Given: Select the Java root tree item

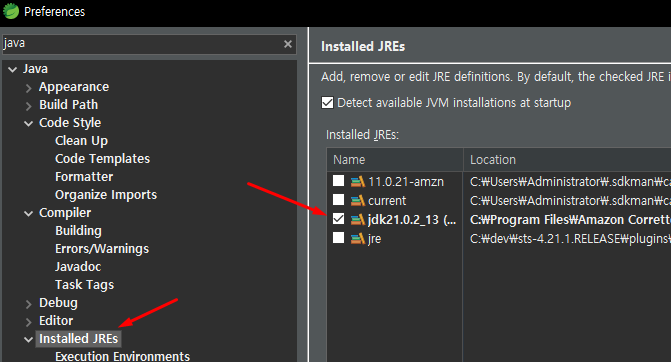Looking at the screenshot, I should coord(35,68).
